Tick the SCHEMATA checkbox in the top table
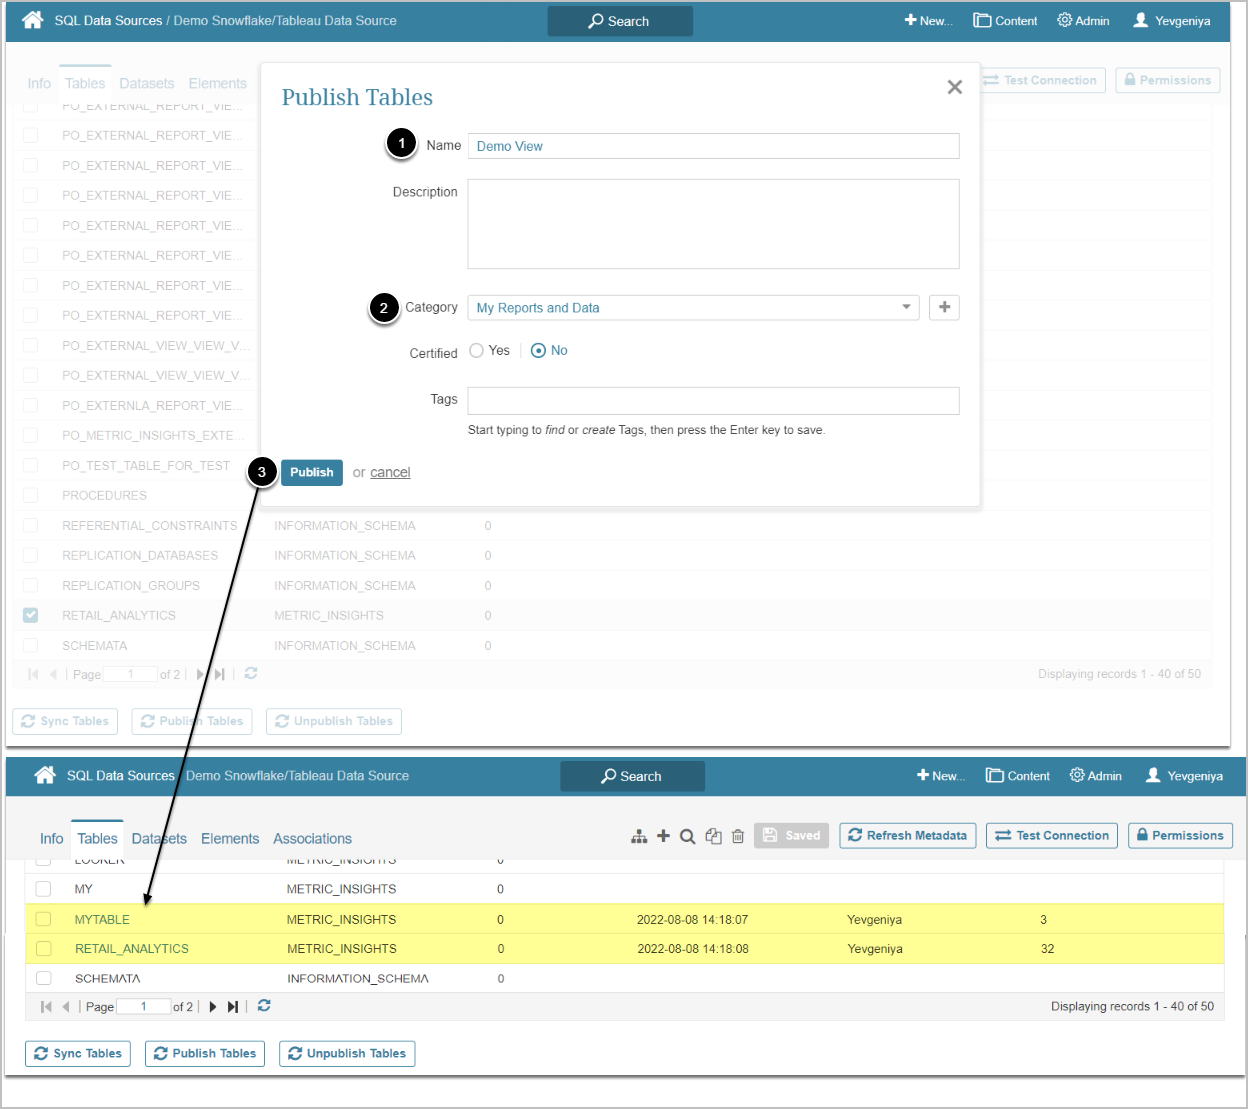The height and width of the screenshot is (1109, 1248). pyautogui.click(x=31, y=645)
